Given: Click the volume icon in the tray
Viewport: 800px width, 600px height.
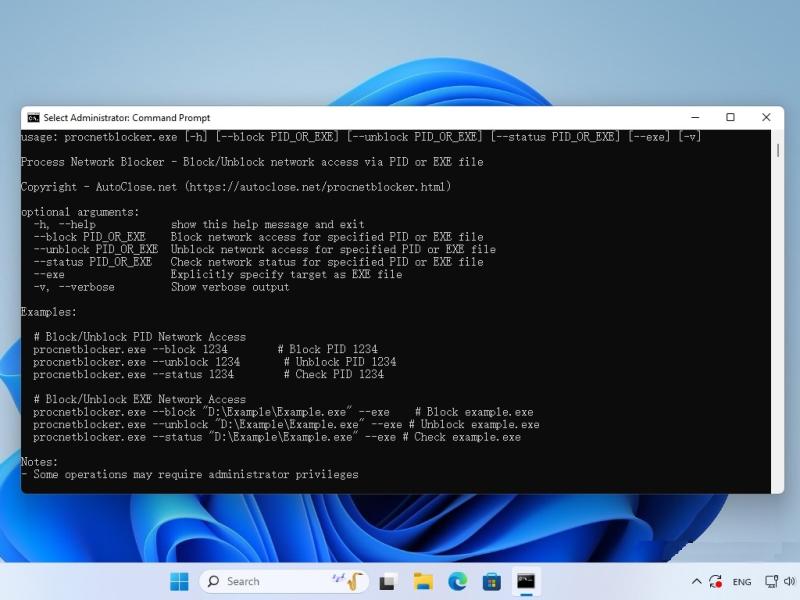Looking at the screenshot, I should click(x=789, y=581).
